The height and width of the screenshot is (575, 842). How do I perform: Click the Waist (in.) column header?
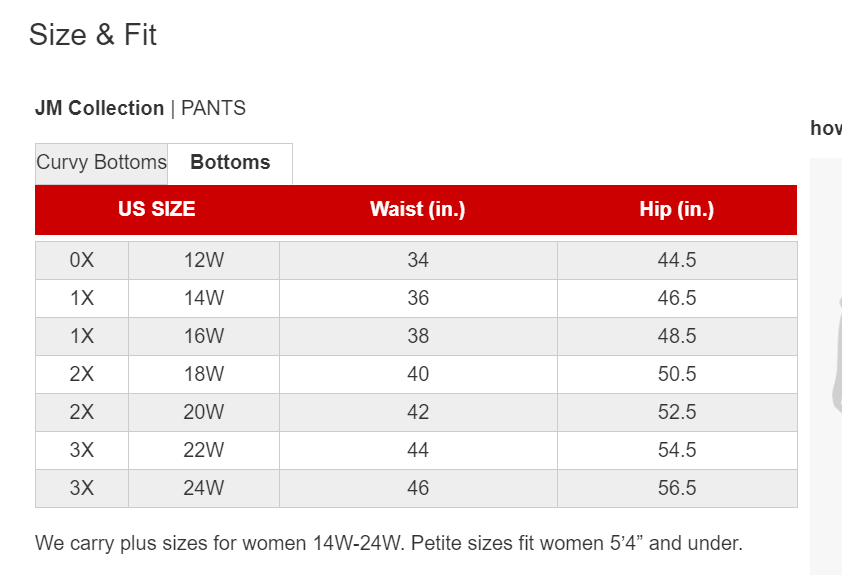(x=418, y=209)
